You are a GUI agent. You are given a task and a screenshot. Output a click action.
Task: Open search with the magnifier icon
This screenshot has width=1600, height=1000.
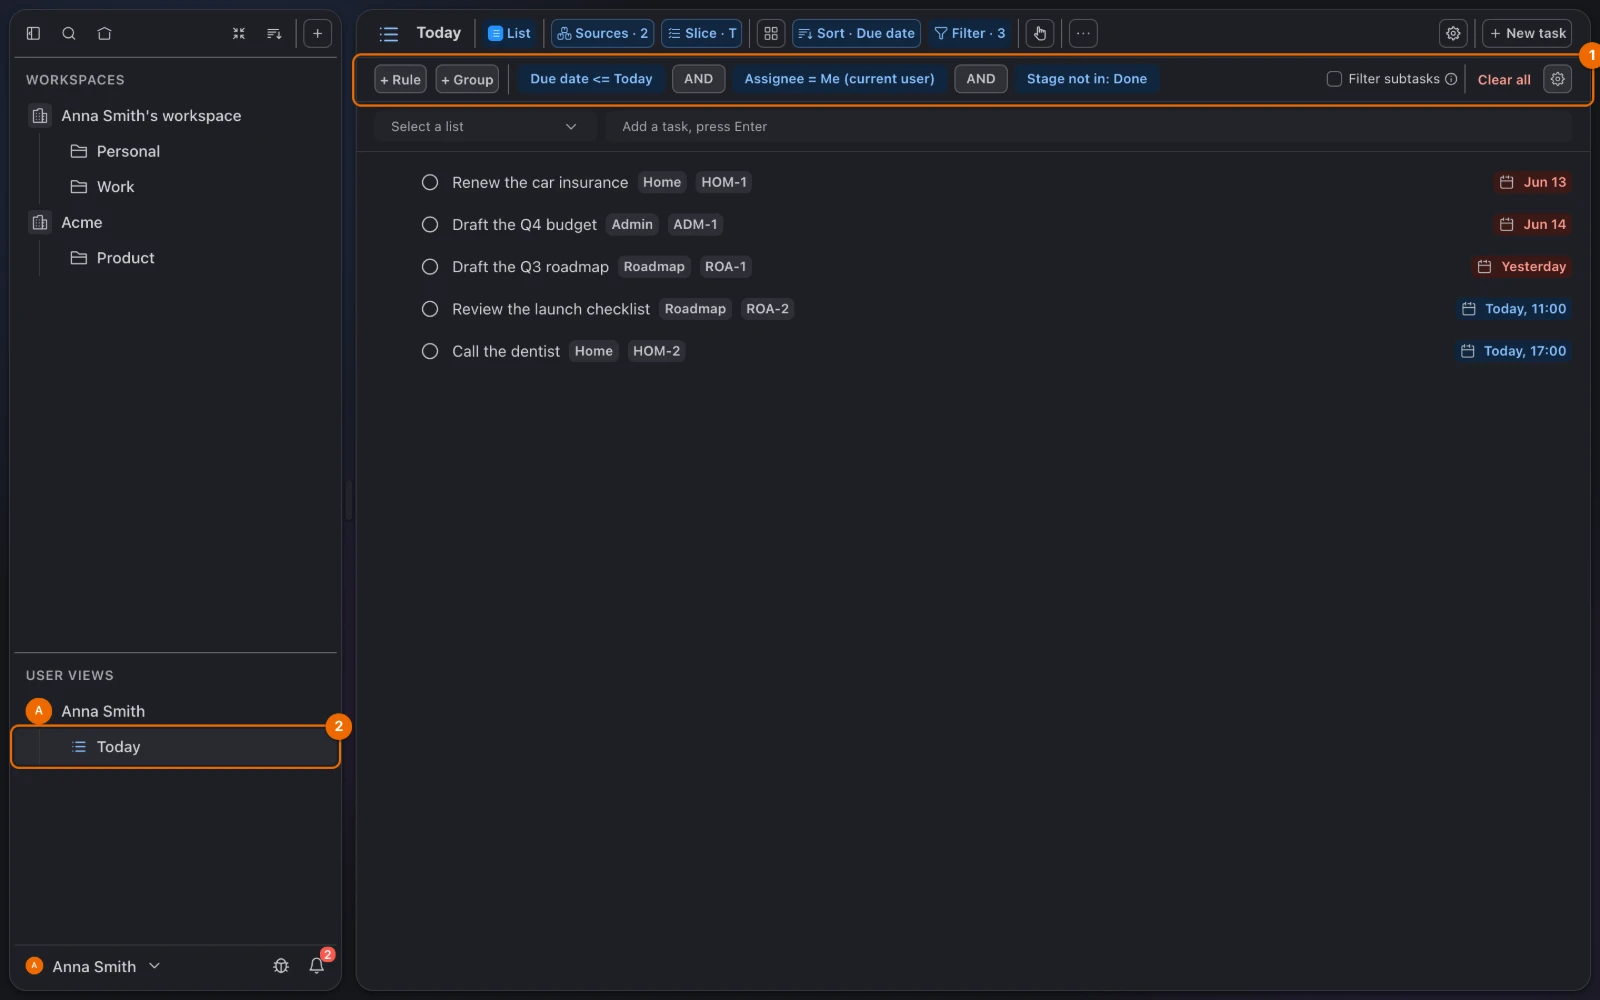click(69, 33)
